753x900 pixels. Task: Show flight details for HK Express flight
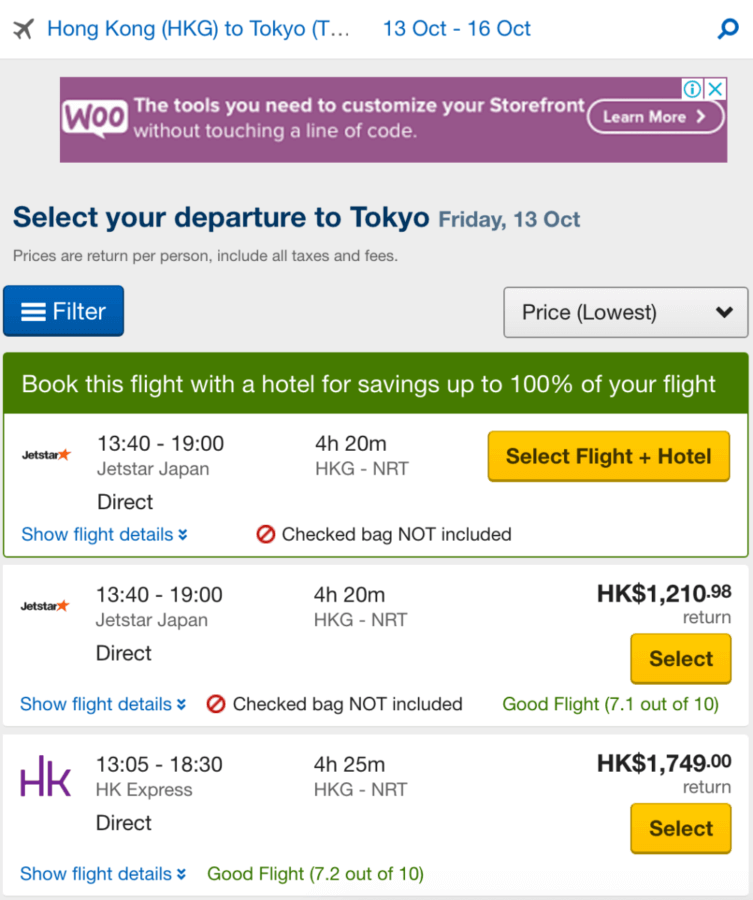pyautogui.click(x=103, y=874)
